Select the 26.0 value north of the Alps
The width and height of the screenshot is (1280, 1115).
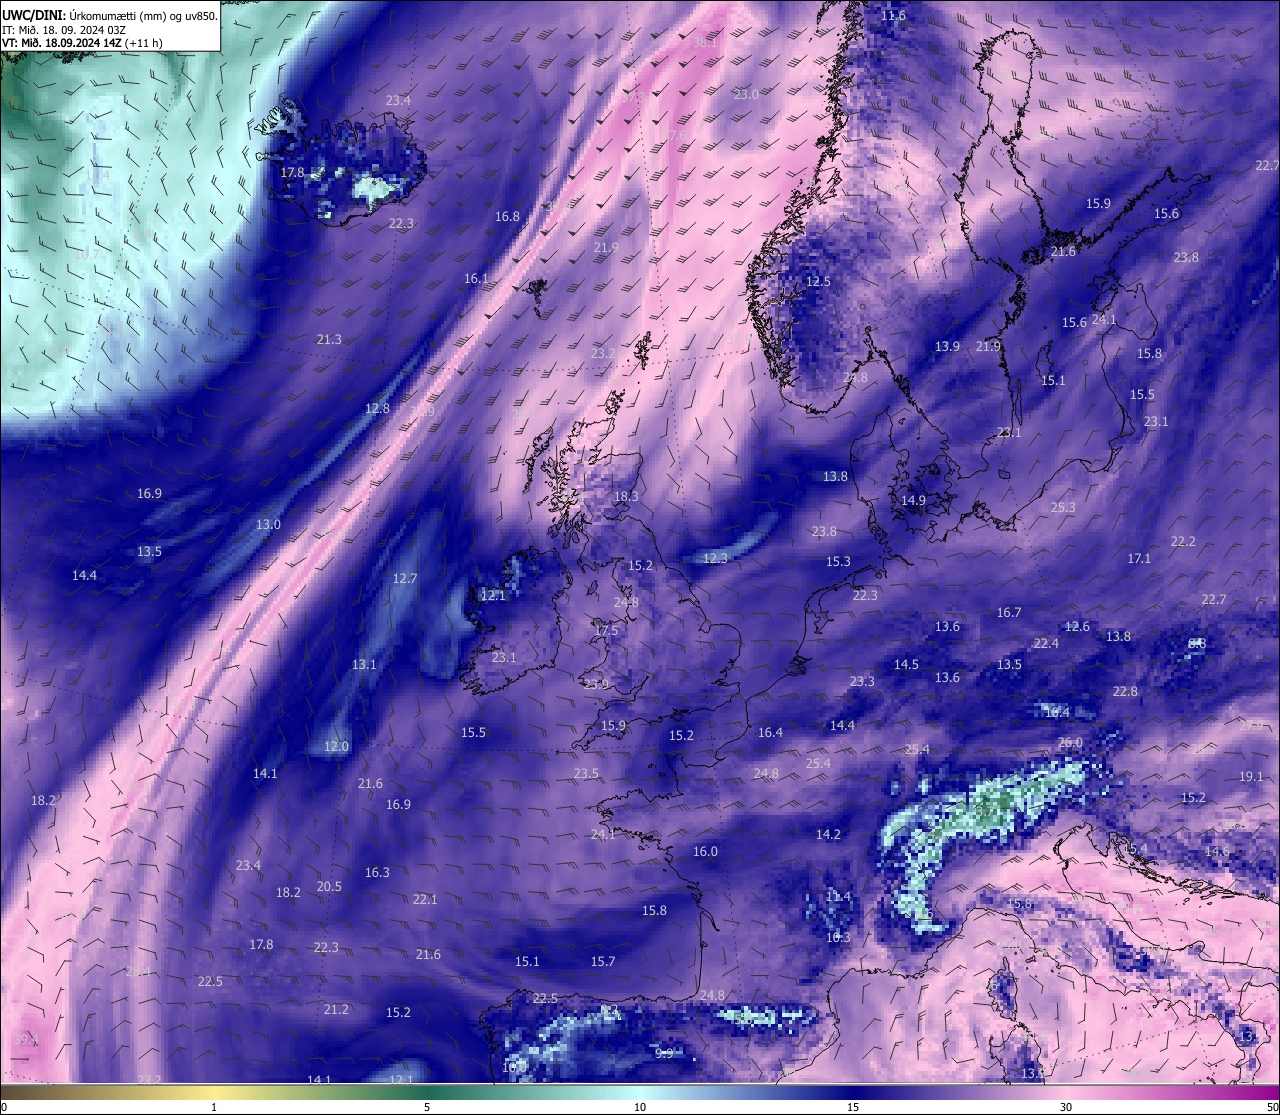click(x=1070, y=742)
